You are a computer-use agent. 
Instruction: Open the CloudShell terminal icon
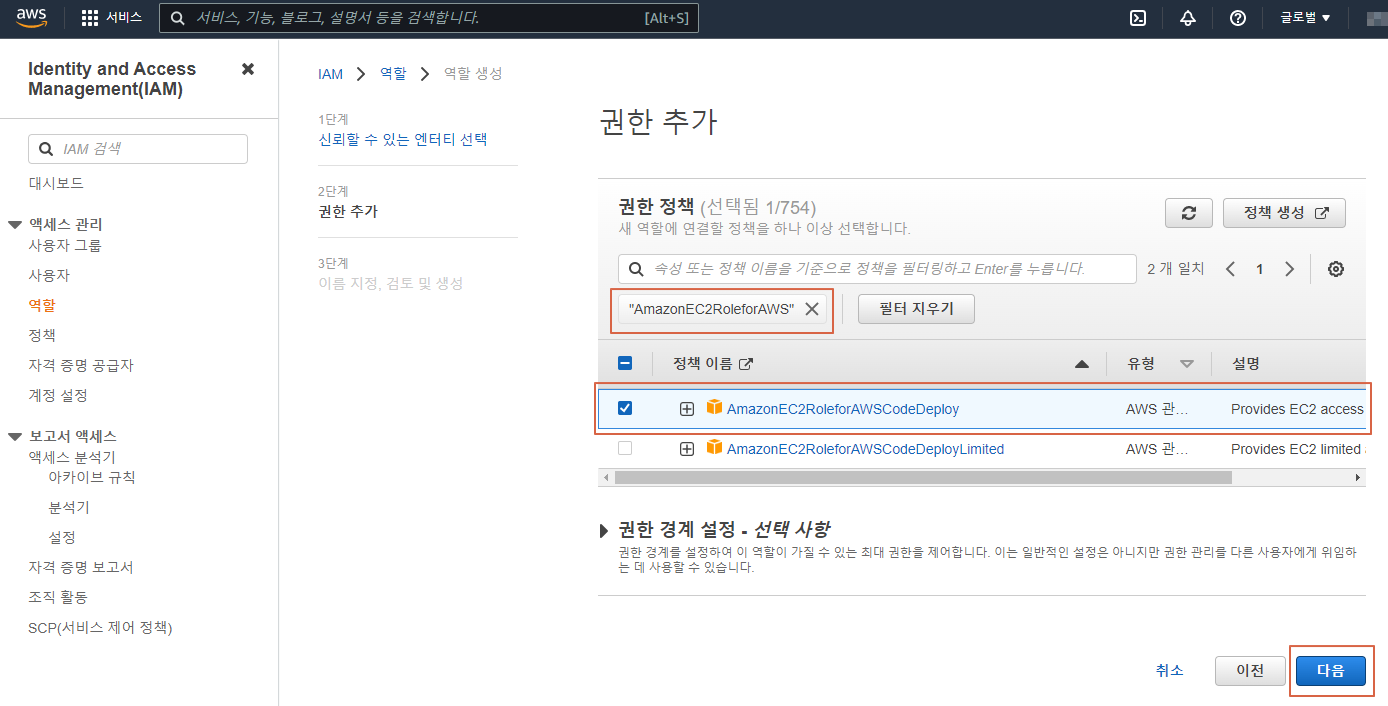[1137, 18]
